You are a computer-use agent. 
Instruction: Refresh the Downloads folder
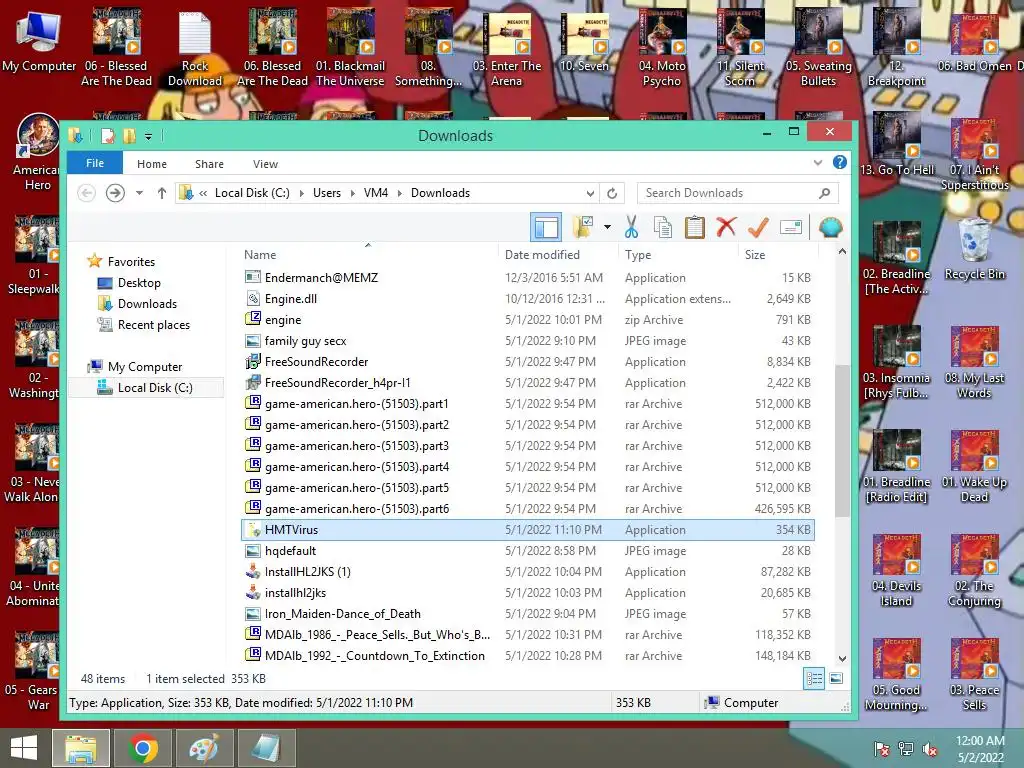click(612, 193)
